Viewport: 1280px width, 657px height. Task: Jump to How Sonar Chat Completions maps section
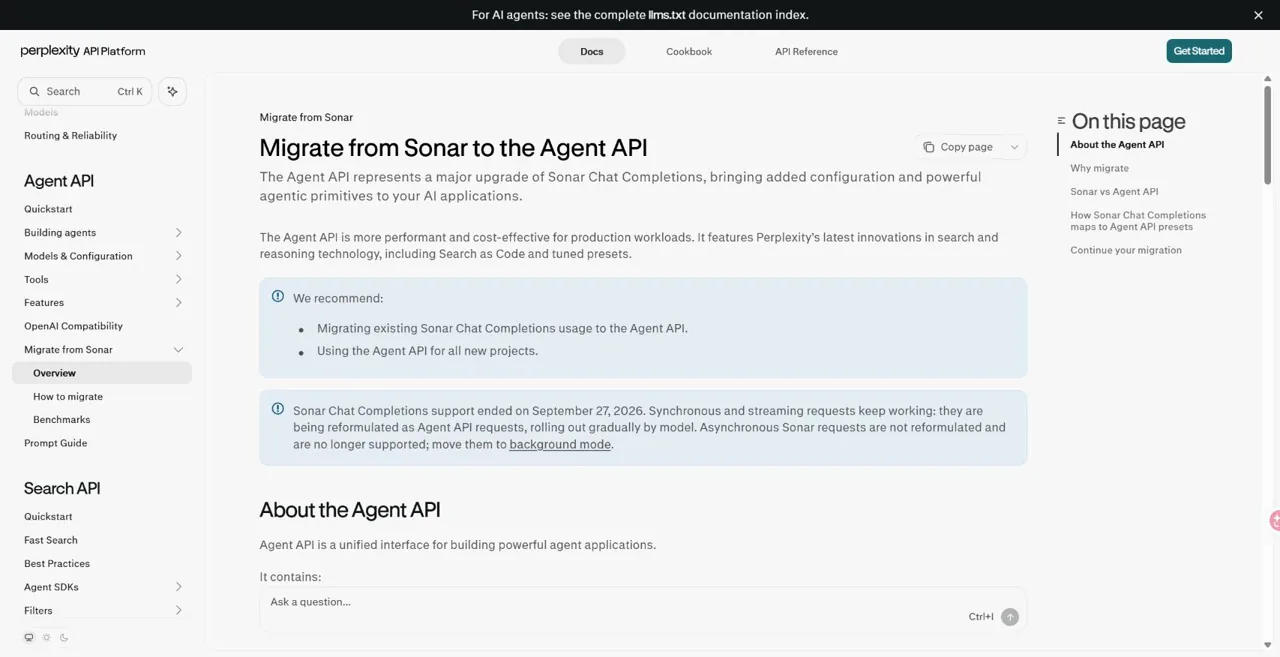pyautogui.click(x=1138, y=221)
